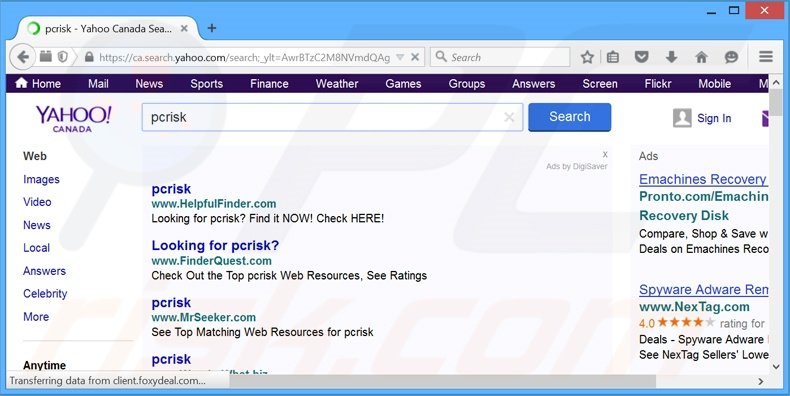The height and width of the screenshot is (396, 790).
Task: Expand More search categories
Action: pyautogui.click(x=36, y=317)
